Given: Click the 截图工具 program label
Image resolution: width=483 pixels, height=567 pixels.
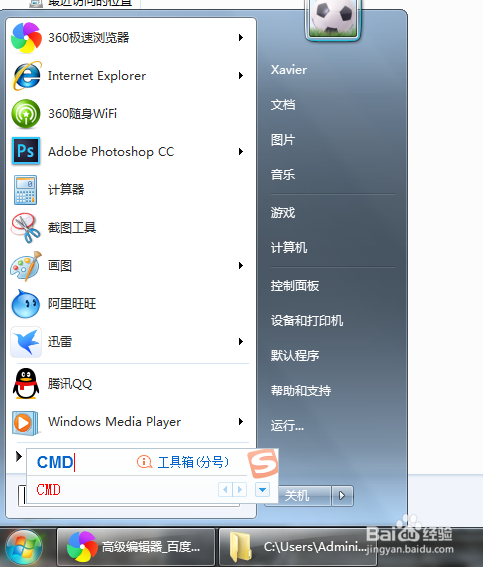Looking at the screenshot, I should click(72, 228).
